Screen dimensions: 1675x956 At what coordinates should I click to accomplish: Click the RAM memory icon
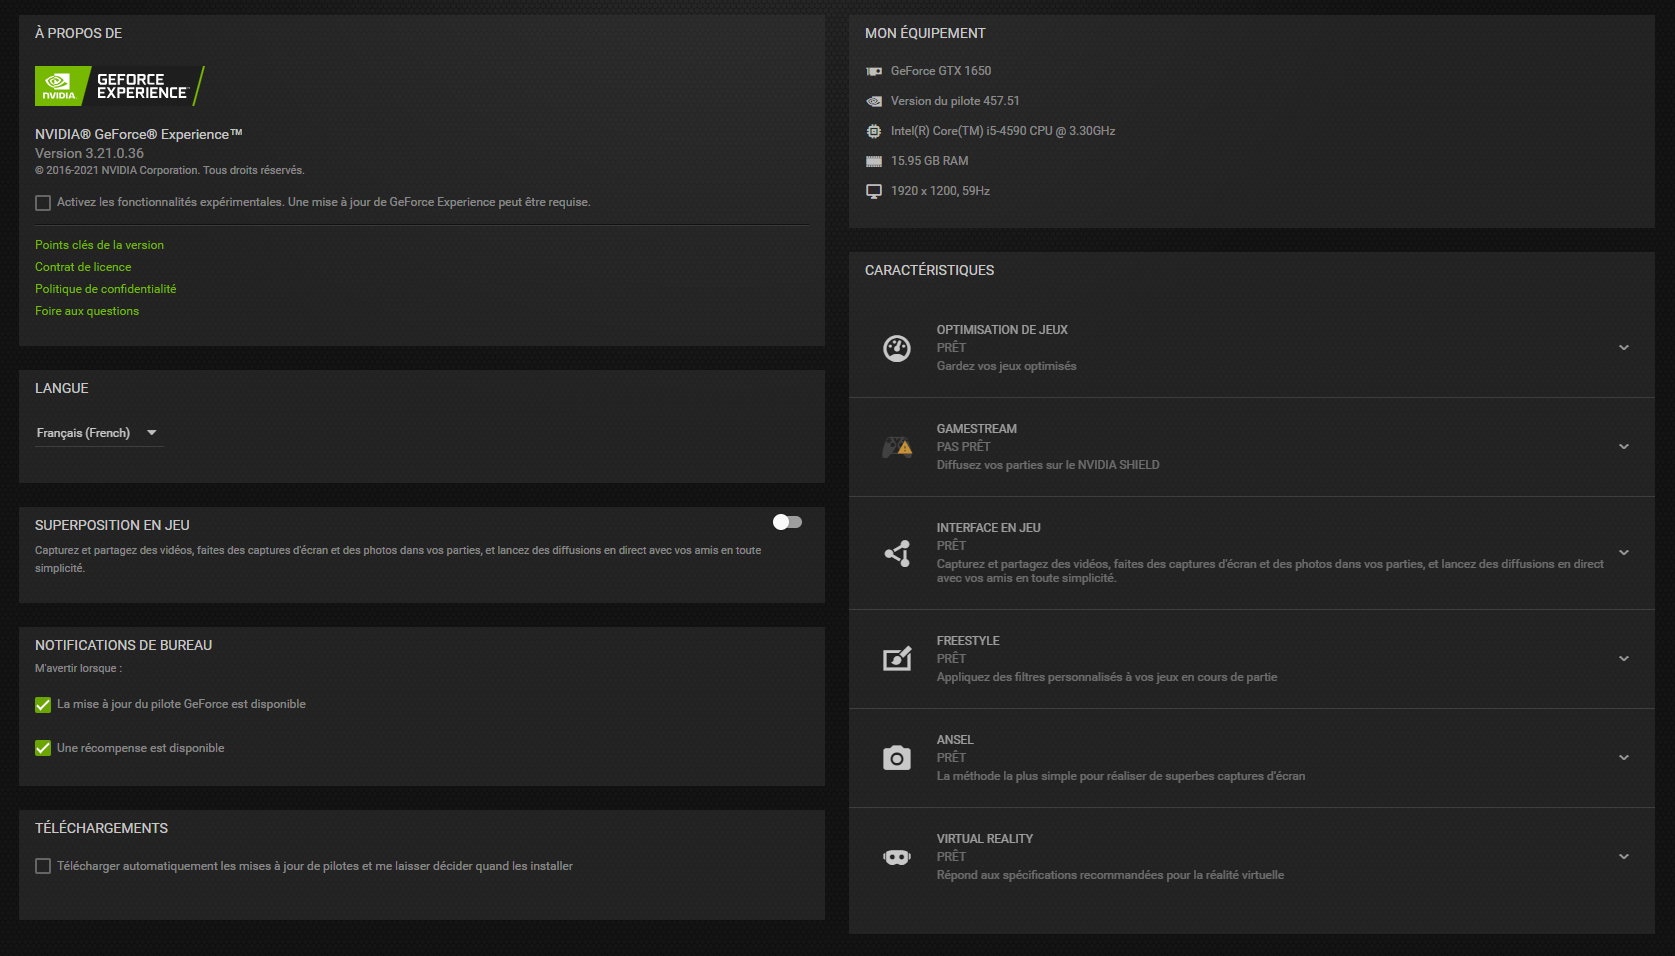point(874,161)
